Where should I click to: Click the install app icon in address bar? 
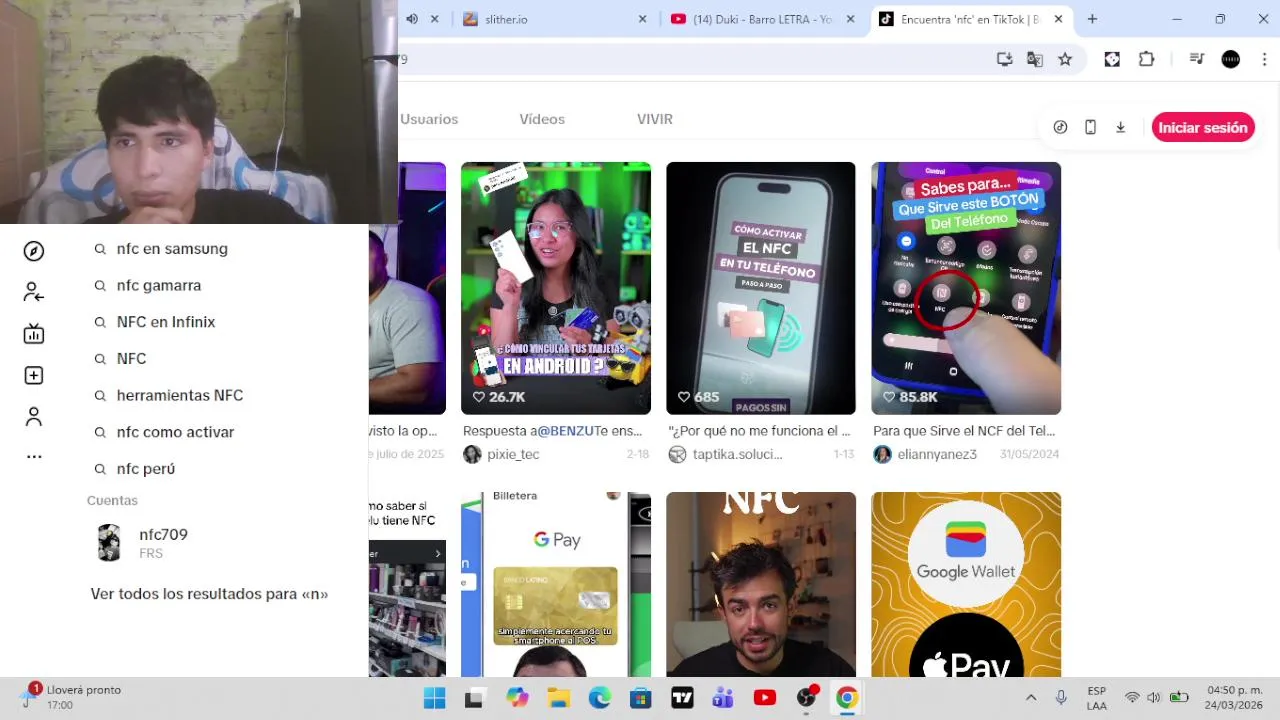pos(1005,59)
